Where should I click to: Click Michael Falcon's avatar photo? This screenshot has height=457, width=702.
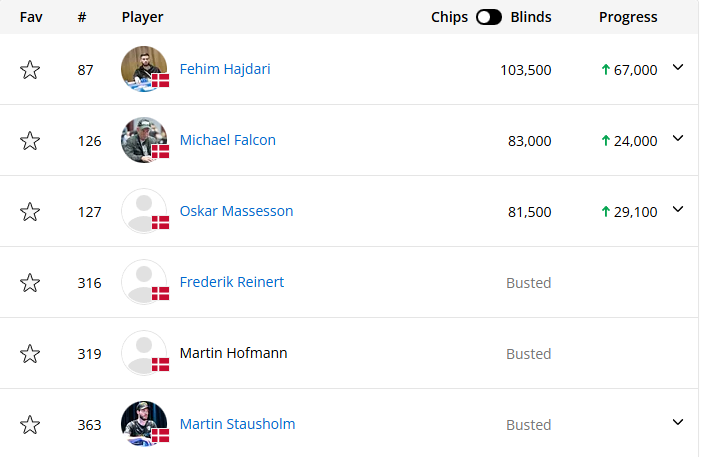point(144,140)
